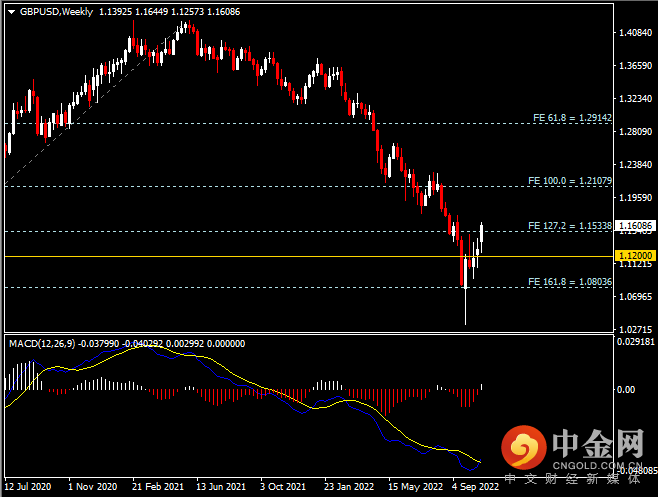Open the chart dropdown triangle beside GBPUSD,Weekly
Viewport: 658px width, 497px height.
click(11, 12)
